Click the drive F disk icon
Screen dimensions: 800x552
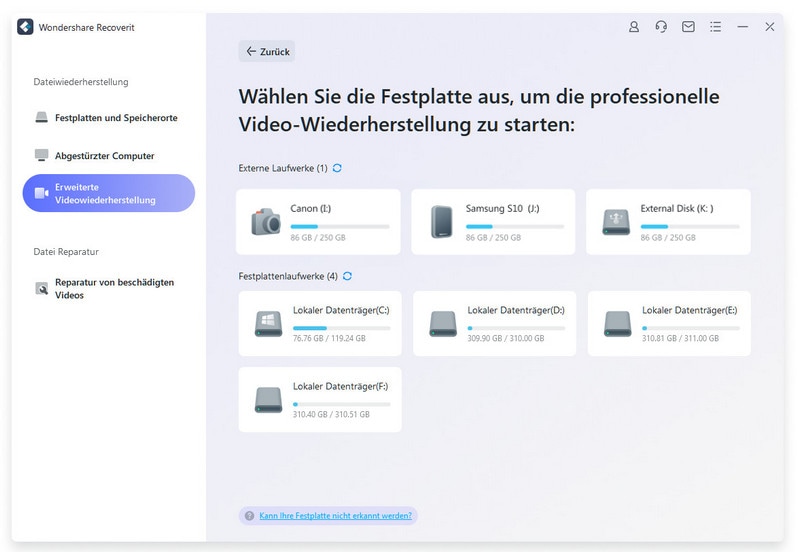(268, 400)
